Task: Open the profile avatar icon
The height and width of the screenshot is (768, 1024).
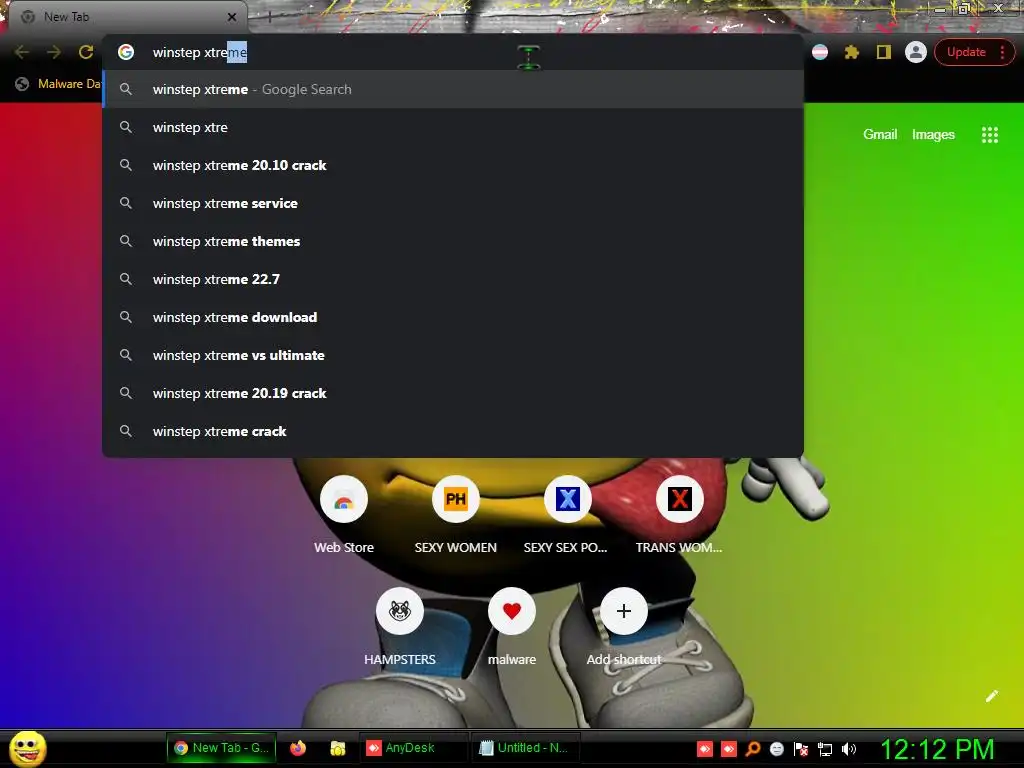Action: coord(916,52)
